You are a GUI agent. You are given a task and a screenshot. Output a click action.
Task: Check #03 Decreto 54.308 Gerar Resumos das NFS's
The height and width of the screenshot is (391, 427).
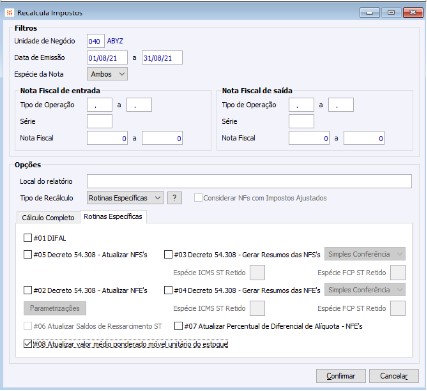point(168,255)
